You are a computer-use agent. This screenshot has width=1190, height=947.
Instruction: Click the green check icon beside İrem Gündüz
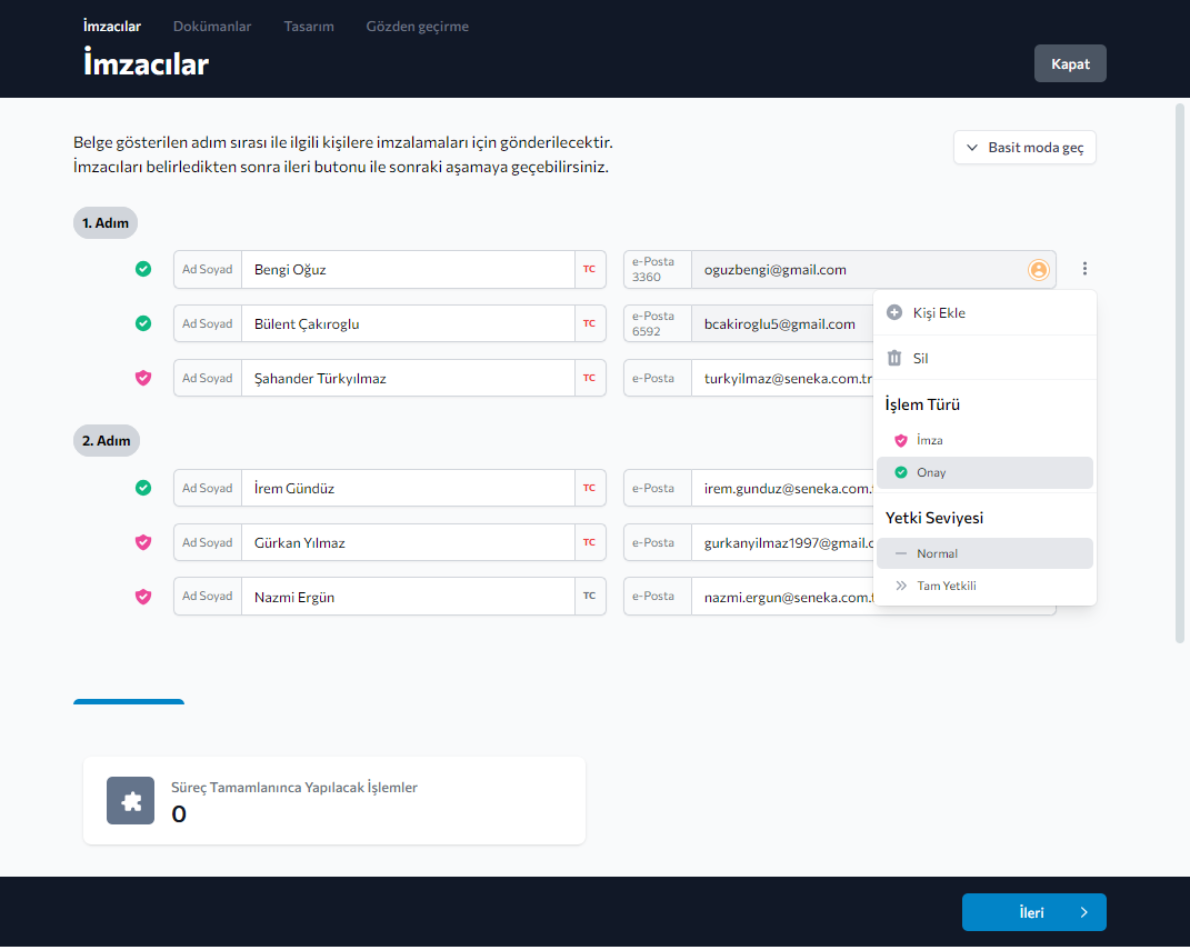(x=143, y=488)
